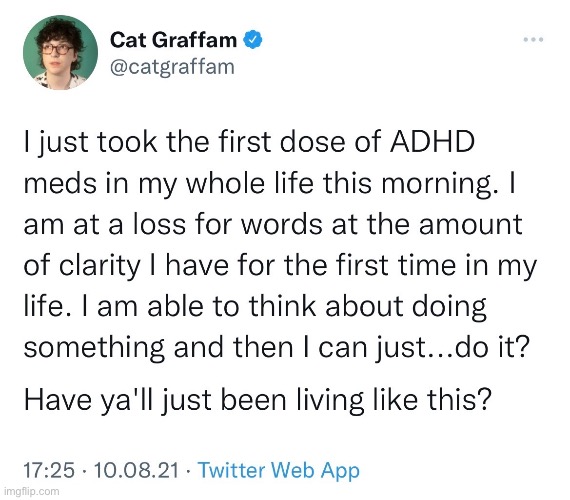
Task: Open the tweet's three-dot more options menu
Action: [x=533, y=39]
